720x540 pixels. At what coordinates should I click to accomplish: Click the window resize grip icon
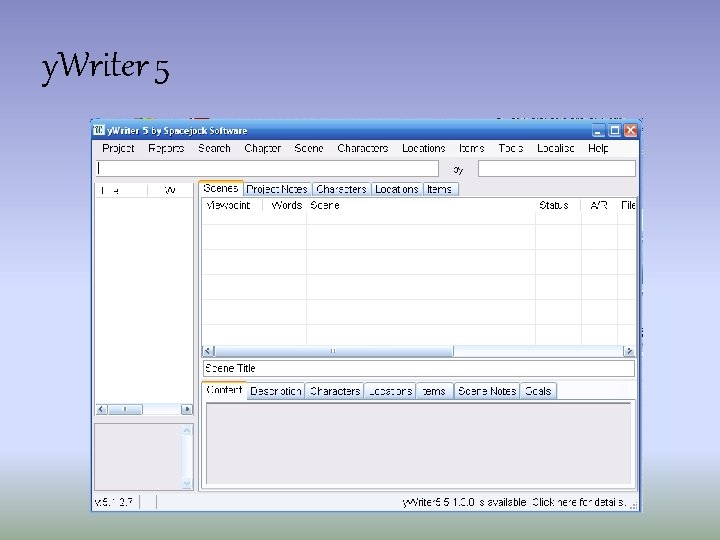tap(634, 506)
